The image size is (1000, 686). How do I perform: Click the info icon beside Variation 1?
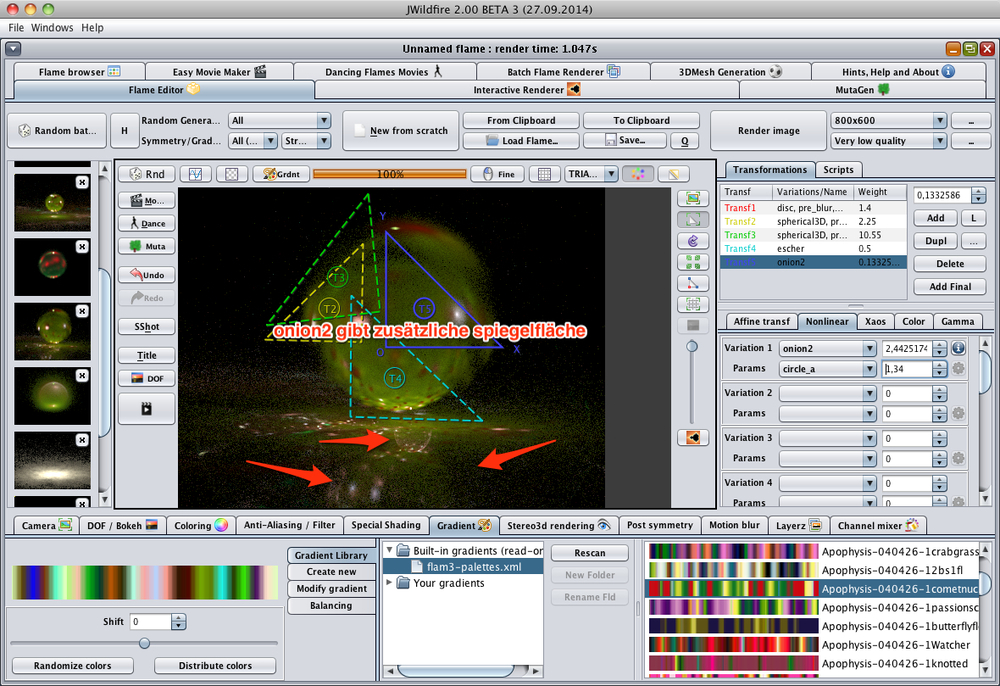click(958, 348)
